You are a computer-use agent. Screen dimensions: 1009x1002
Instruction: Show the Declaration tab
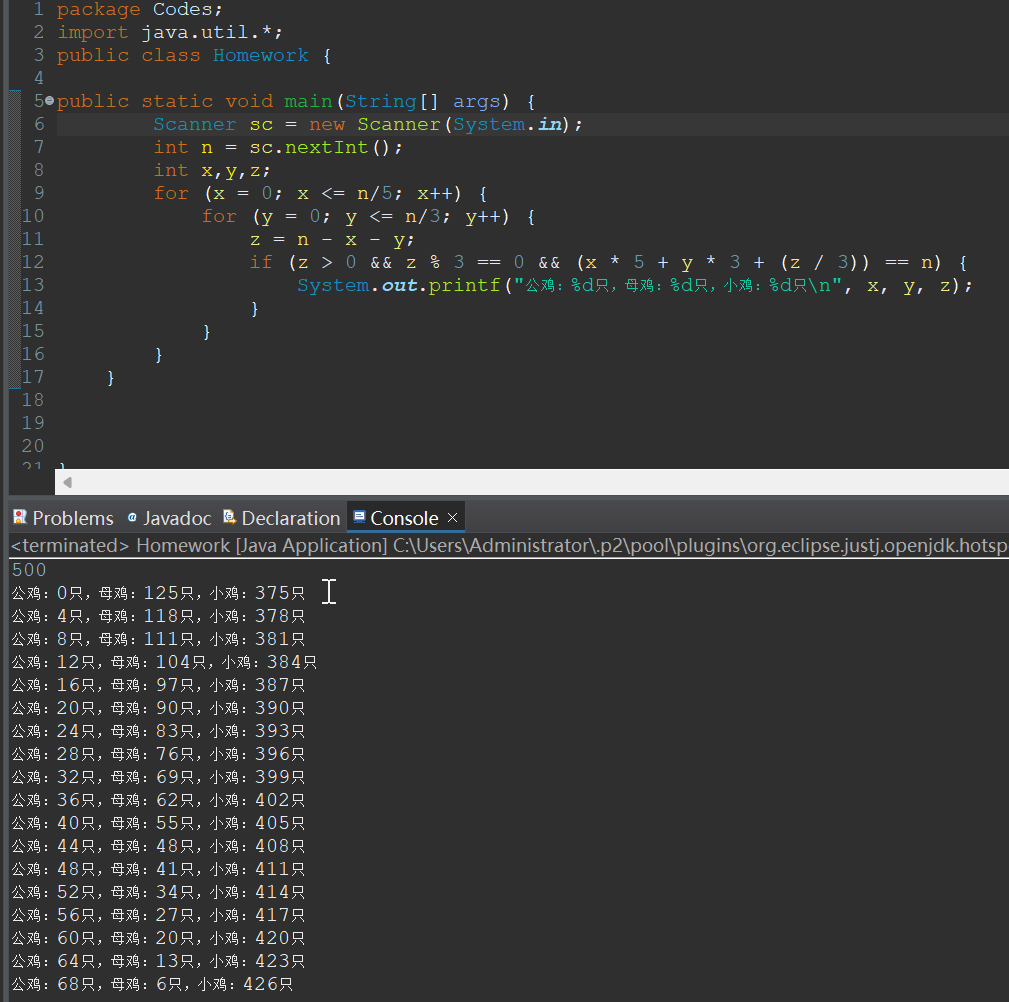[290, 518]
